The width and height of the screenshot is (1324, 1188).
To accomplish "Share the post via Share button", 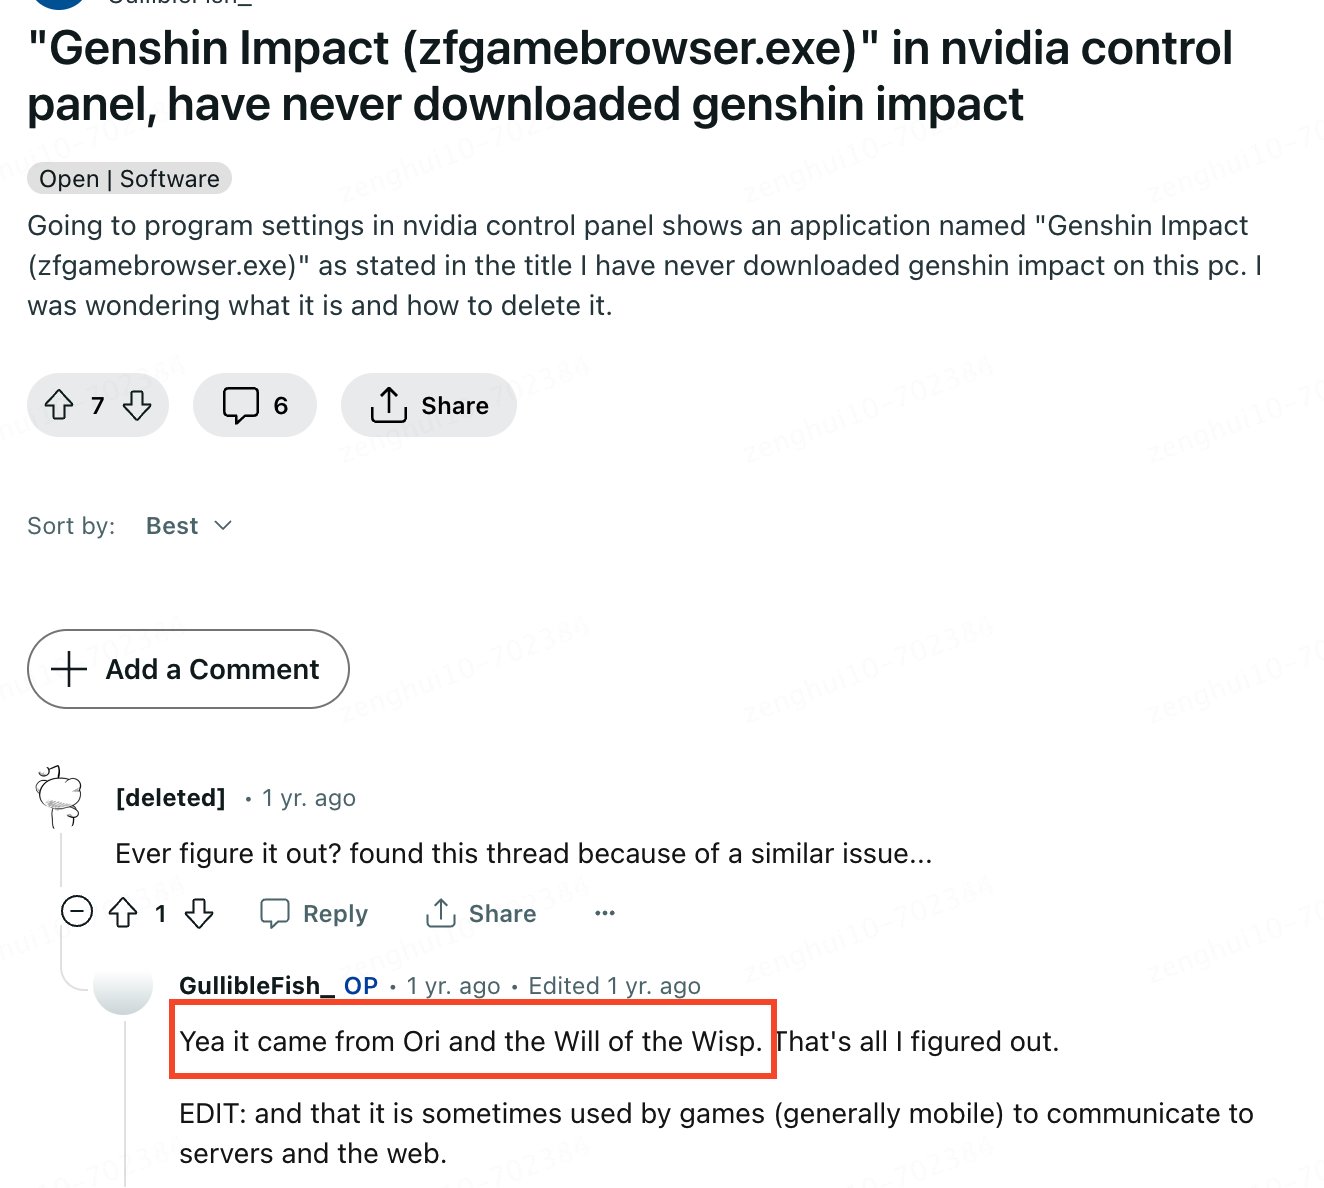I will (429, 405).
